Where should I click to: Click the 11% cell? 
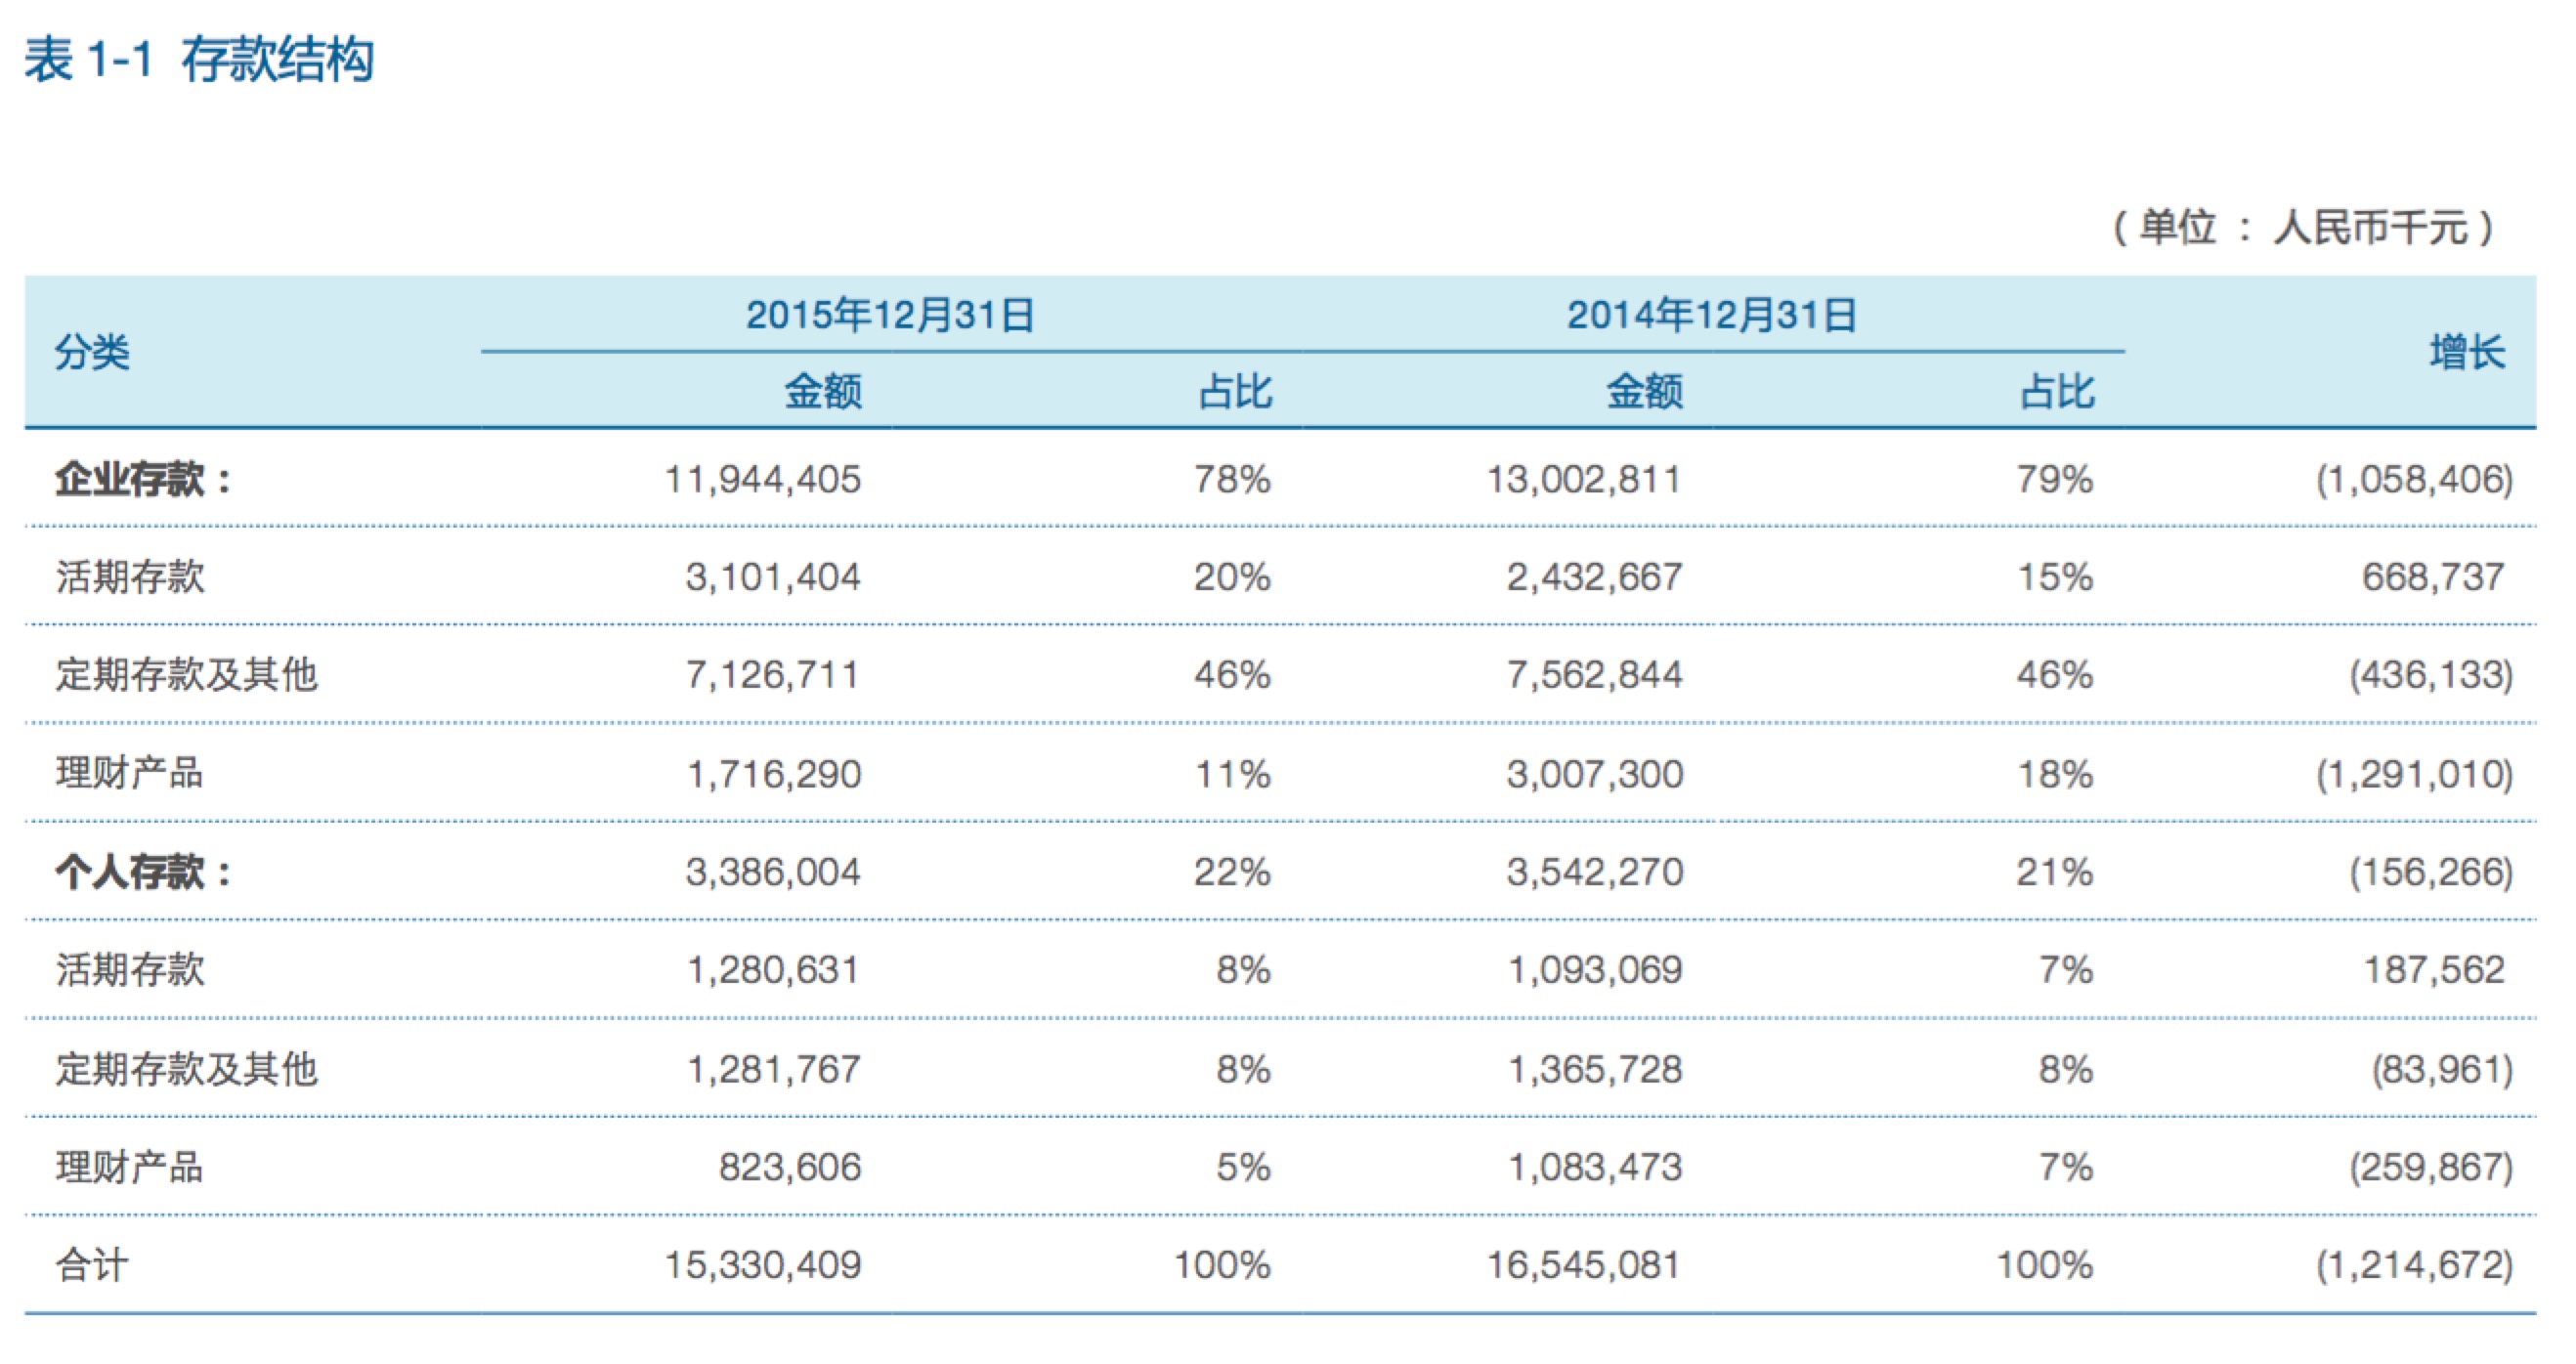1233,775
